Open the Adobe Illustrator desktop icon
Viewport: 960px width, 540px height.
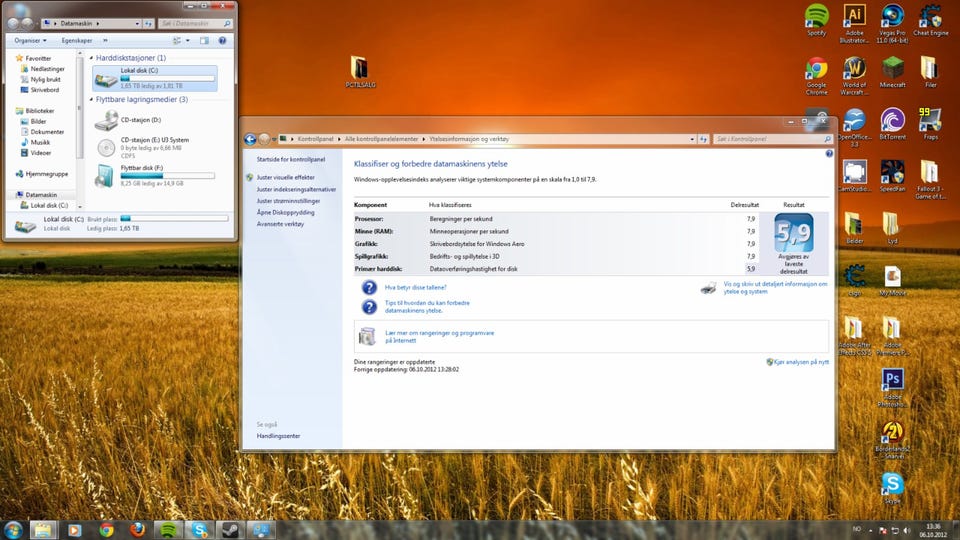pos(854,17)
